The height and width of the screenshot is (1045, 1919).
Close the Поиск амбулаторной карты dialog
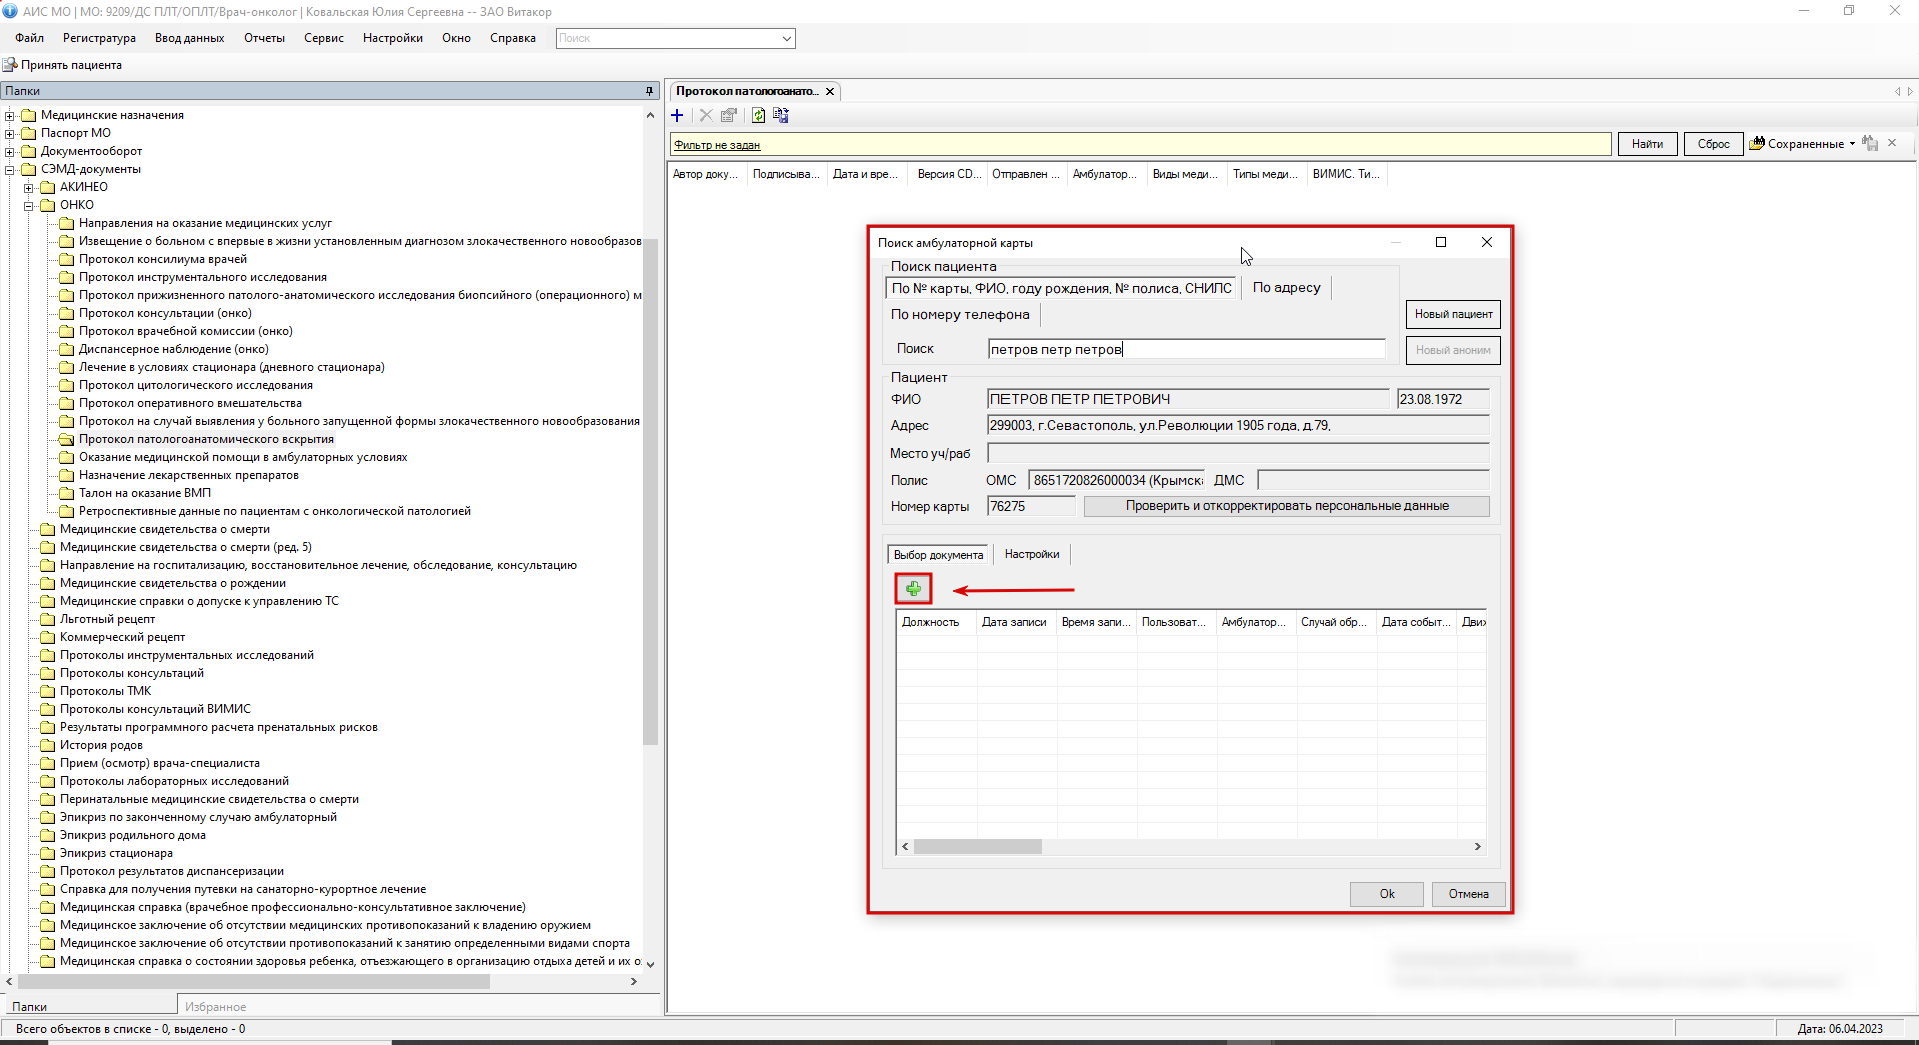(x=1487, y=242)
